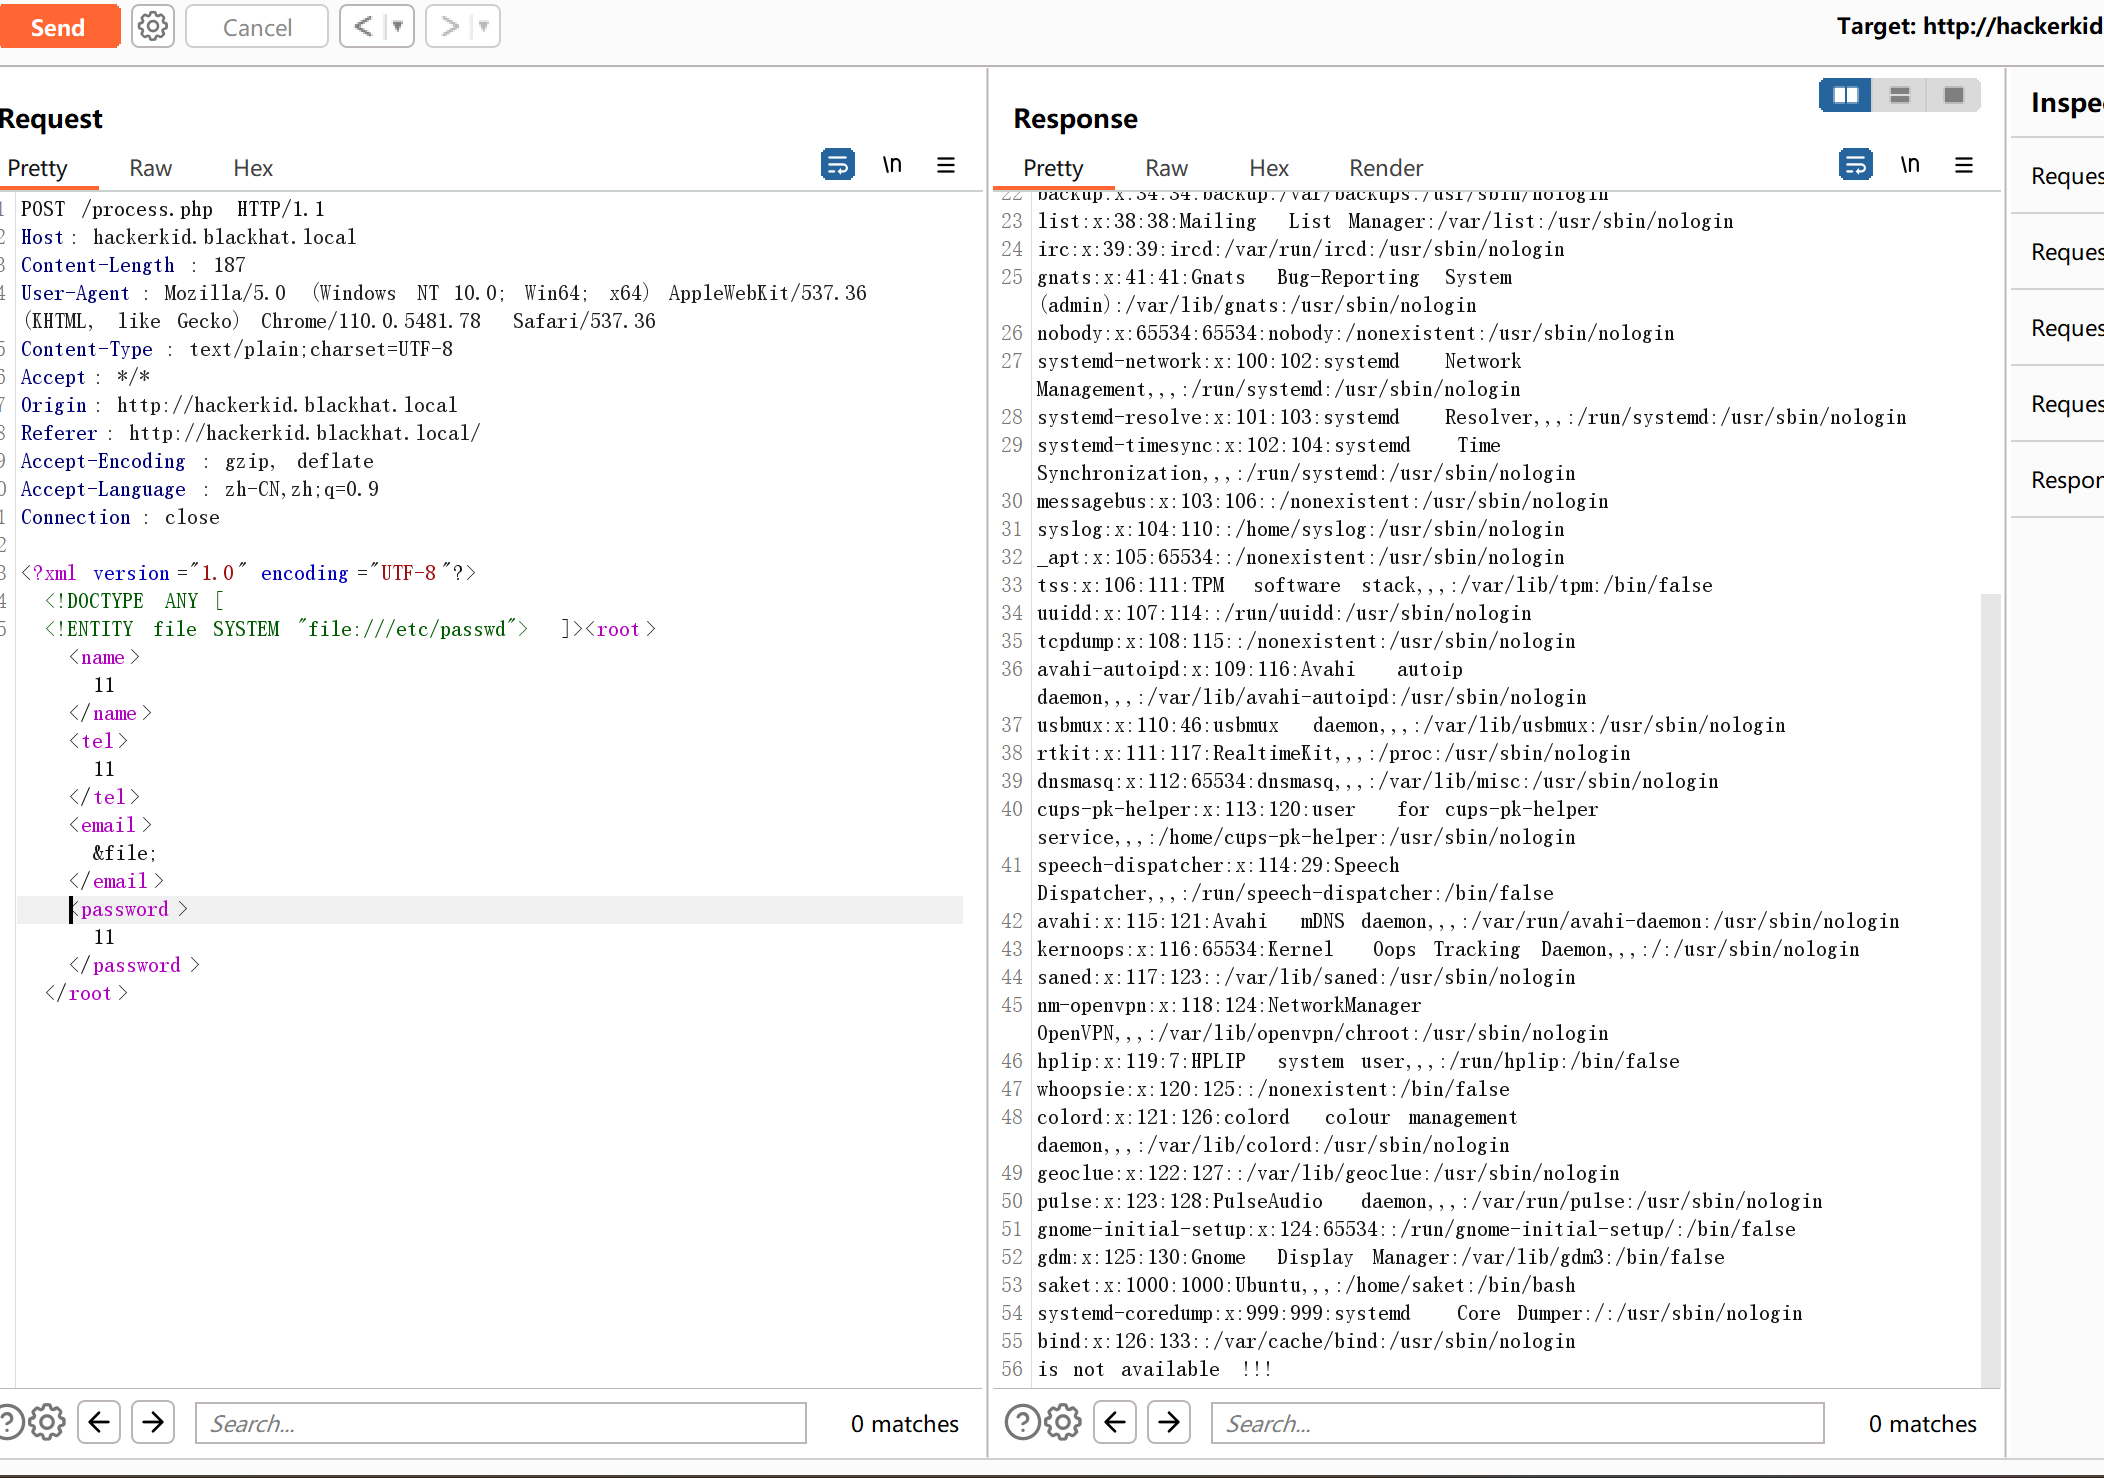Jump to next match in Request search

(x=153, y=1422)
